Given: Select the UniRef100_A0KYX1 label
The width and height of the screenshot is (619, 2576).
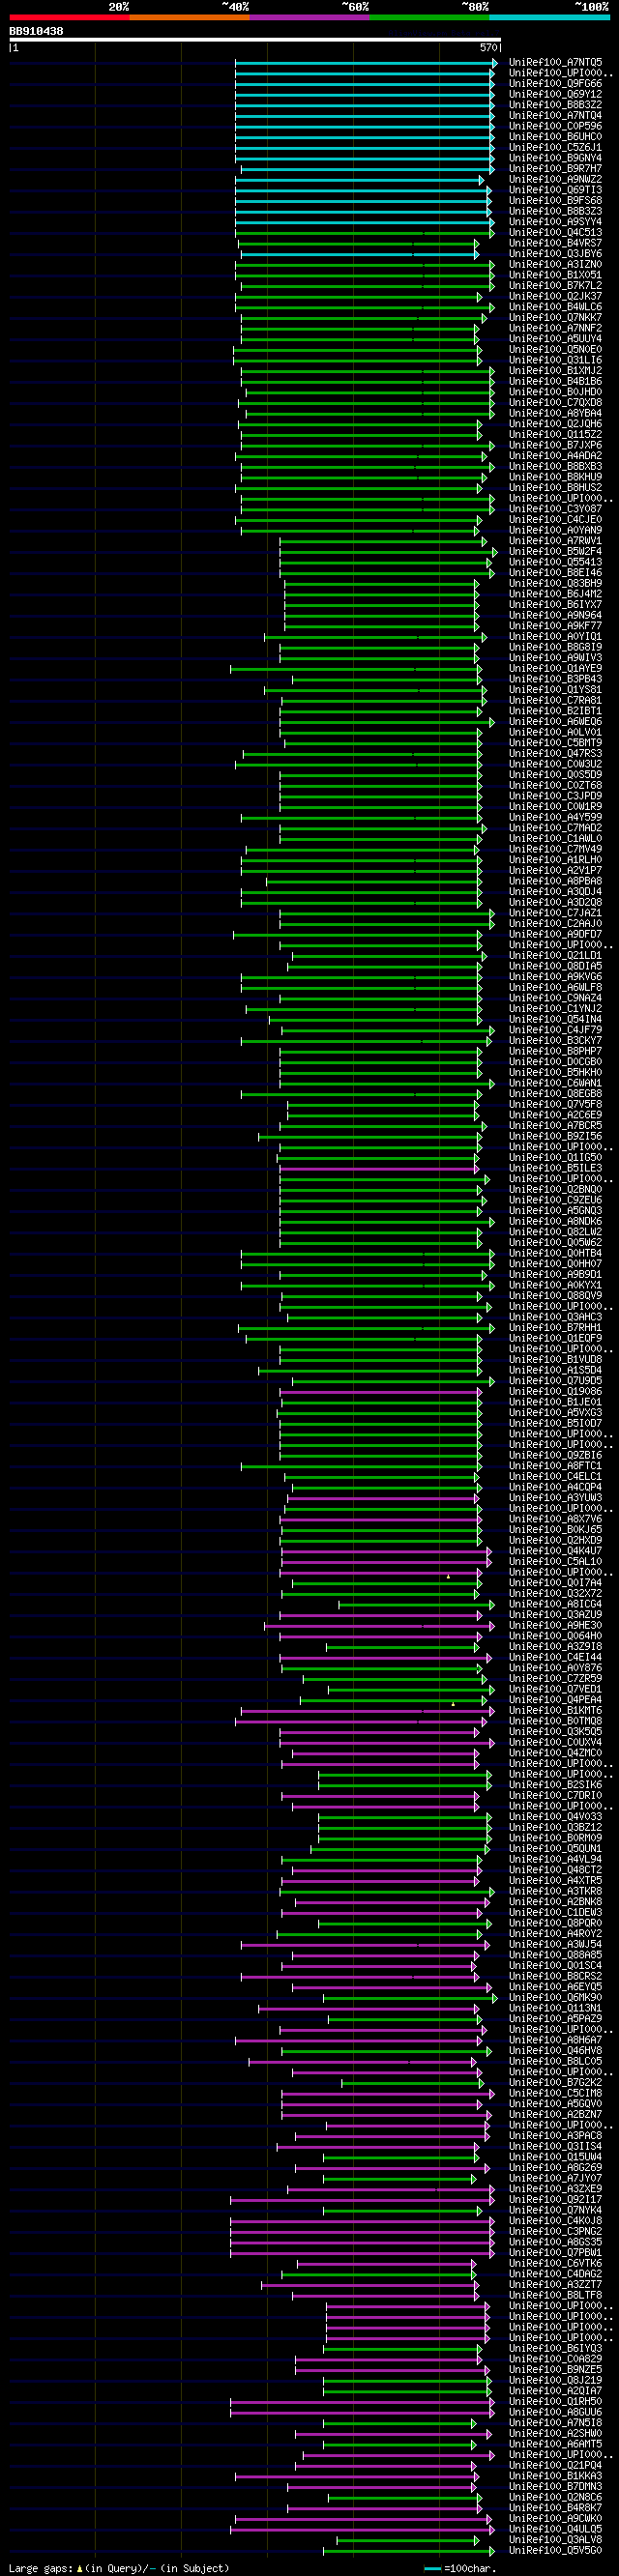Looking at the screenshot, I should 555,1286.
